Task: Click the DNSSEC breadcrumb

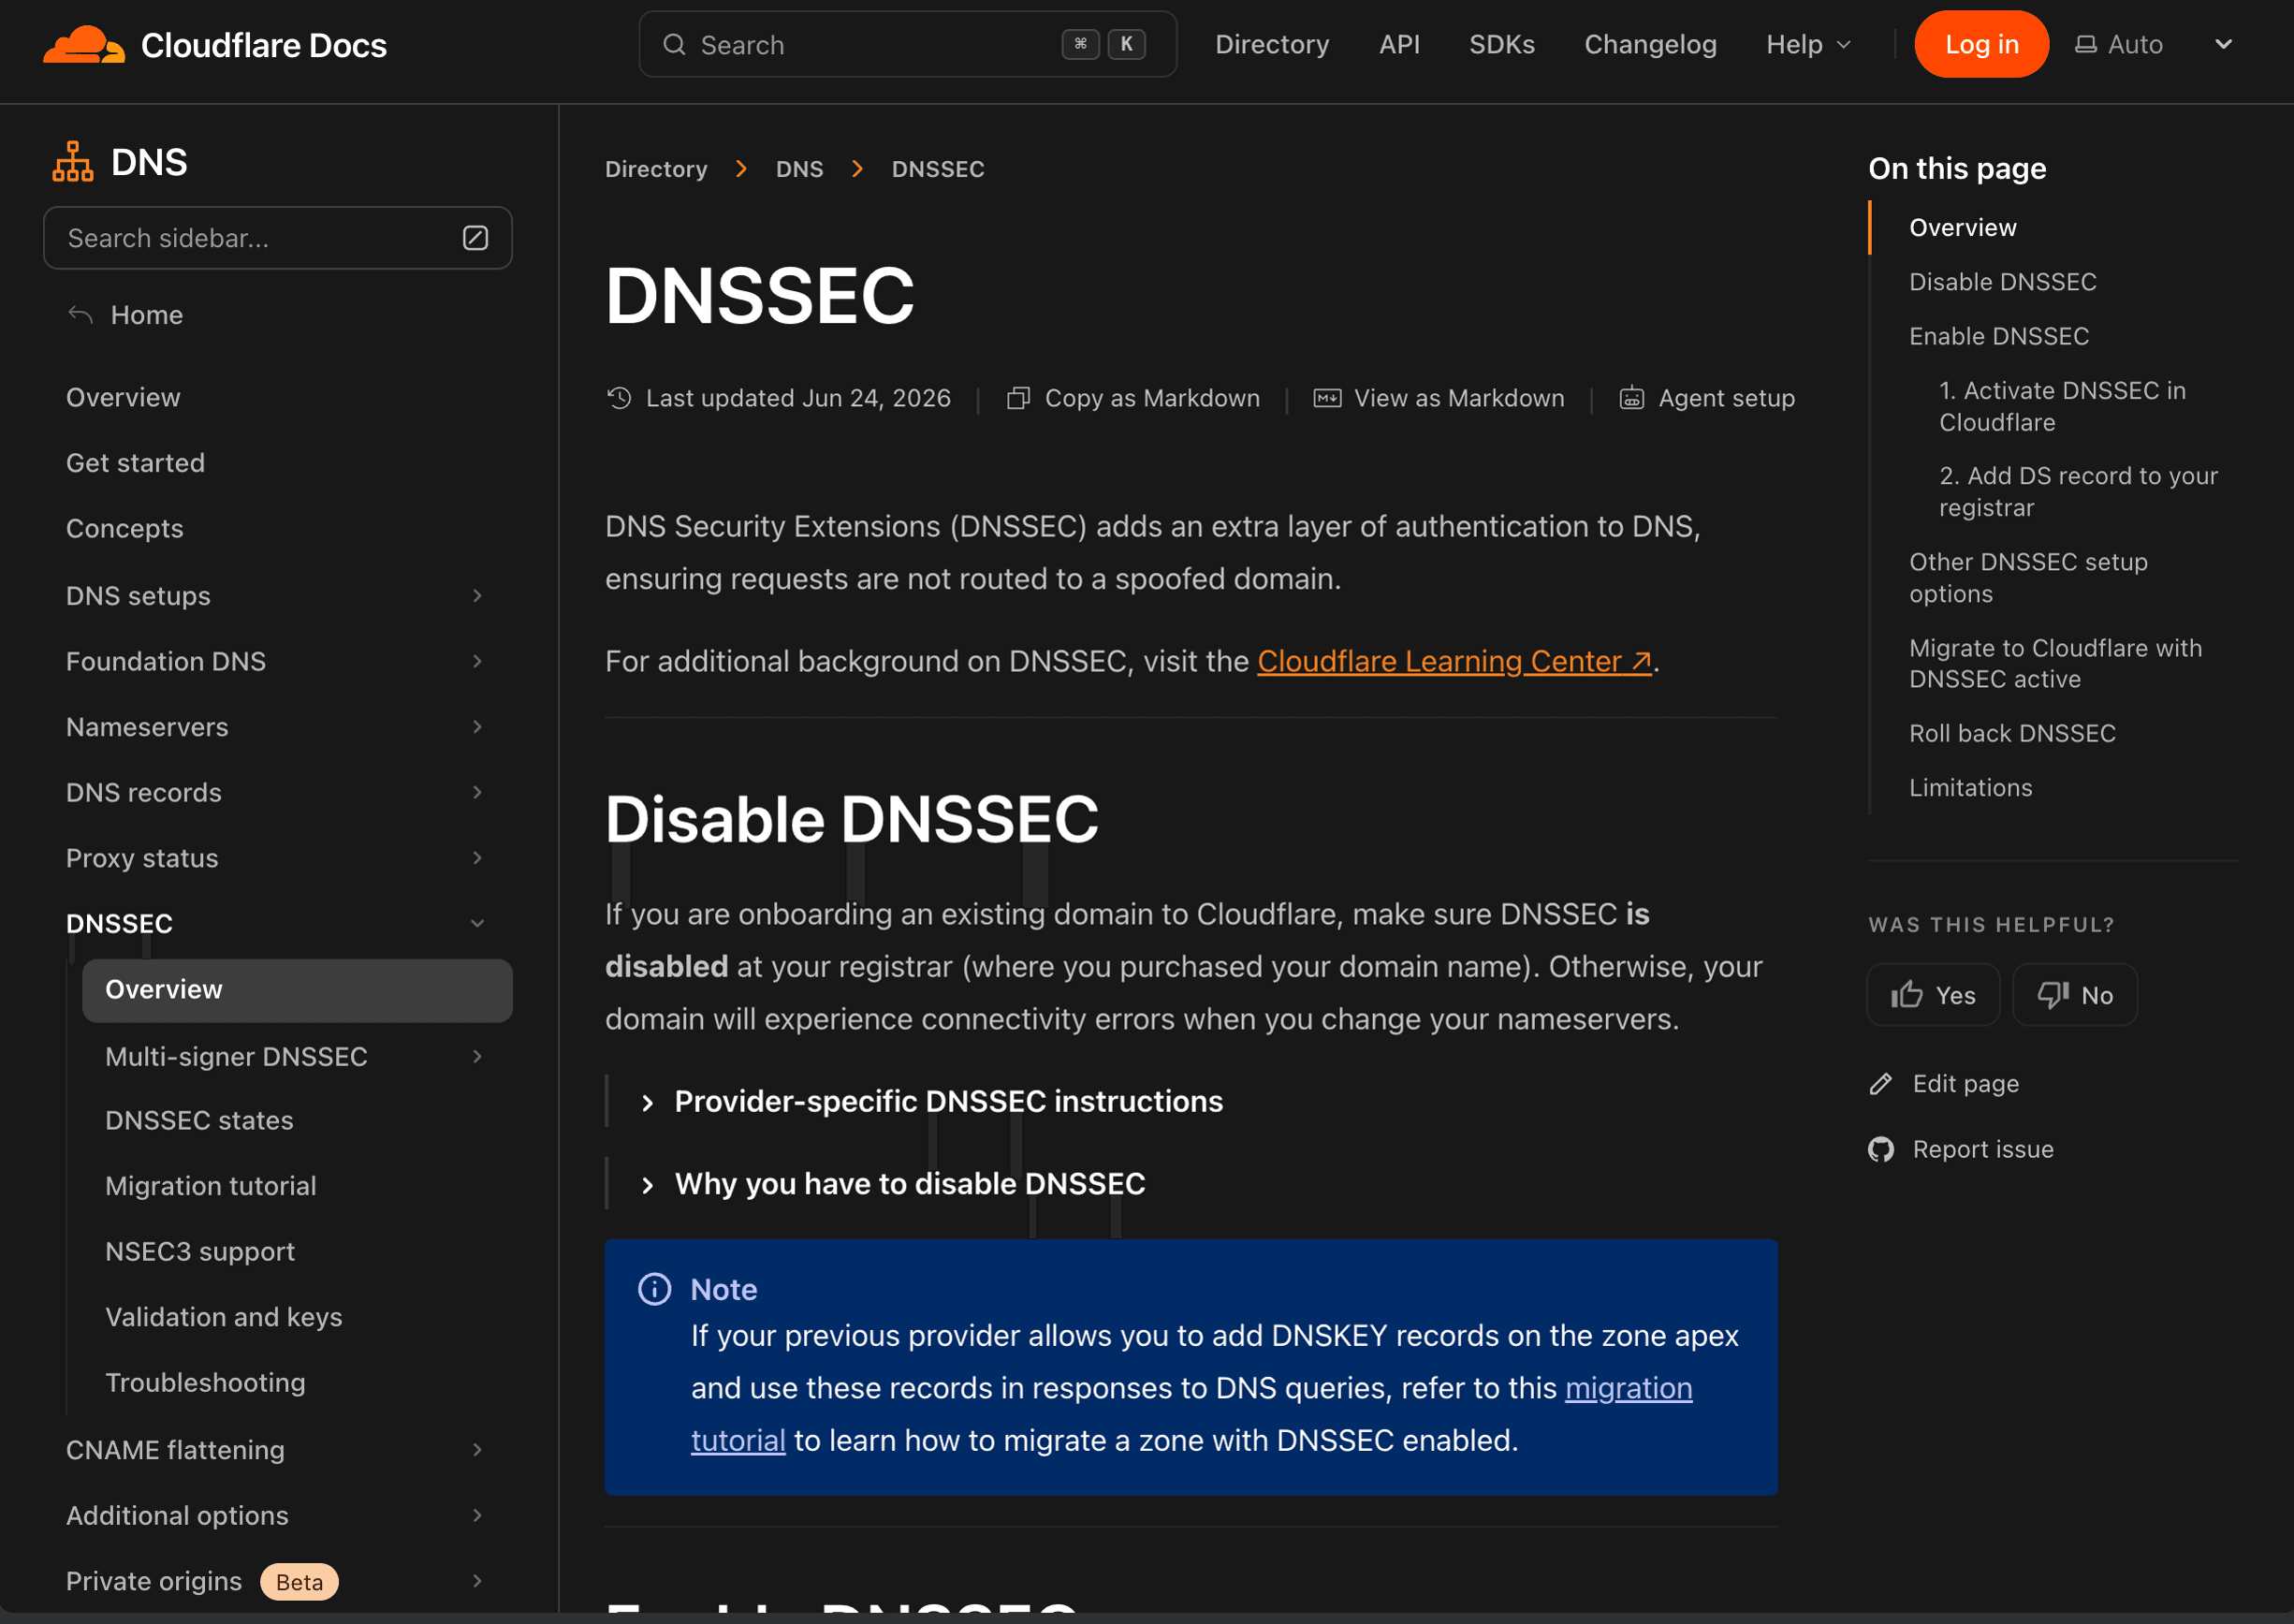Action: pos(938,169)
